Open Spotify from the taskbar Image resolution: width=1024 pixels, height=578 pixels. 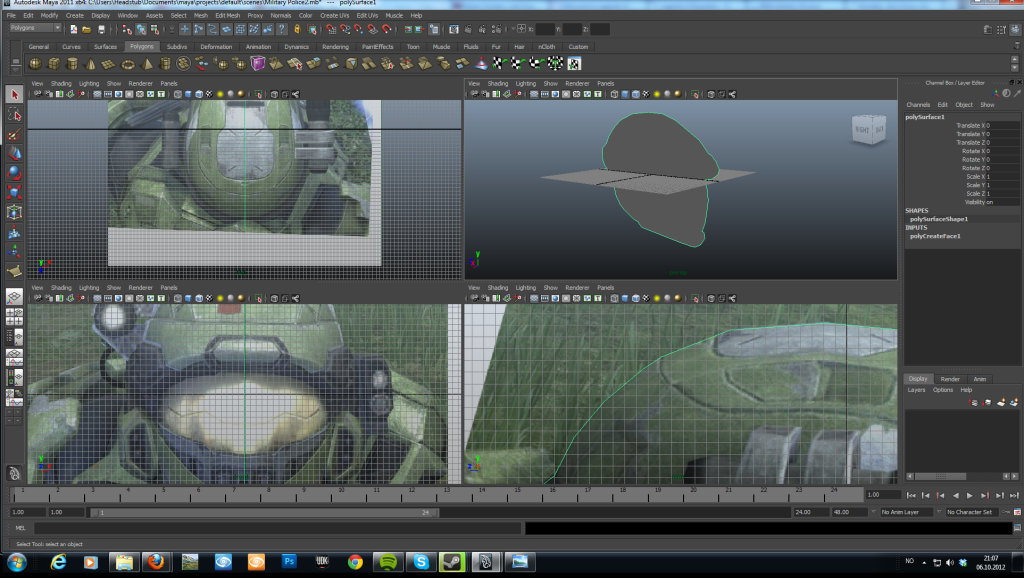[388, 562]
